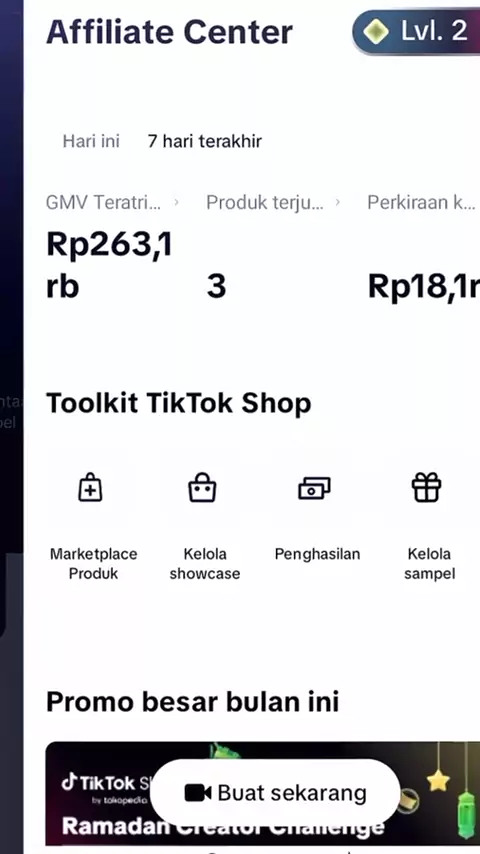
Task: Tap the Marketplace Produk label
Action: (x=94, y=564)
